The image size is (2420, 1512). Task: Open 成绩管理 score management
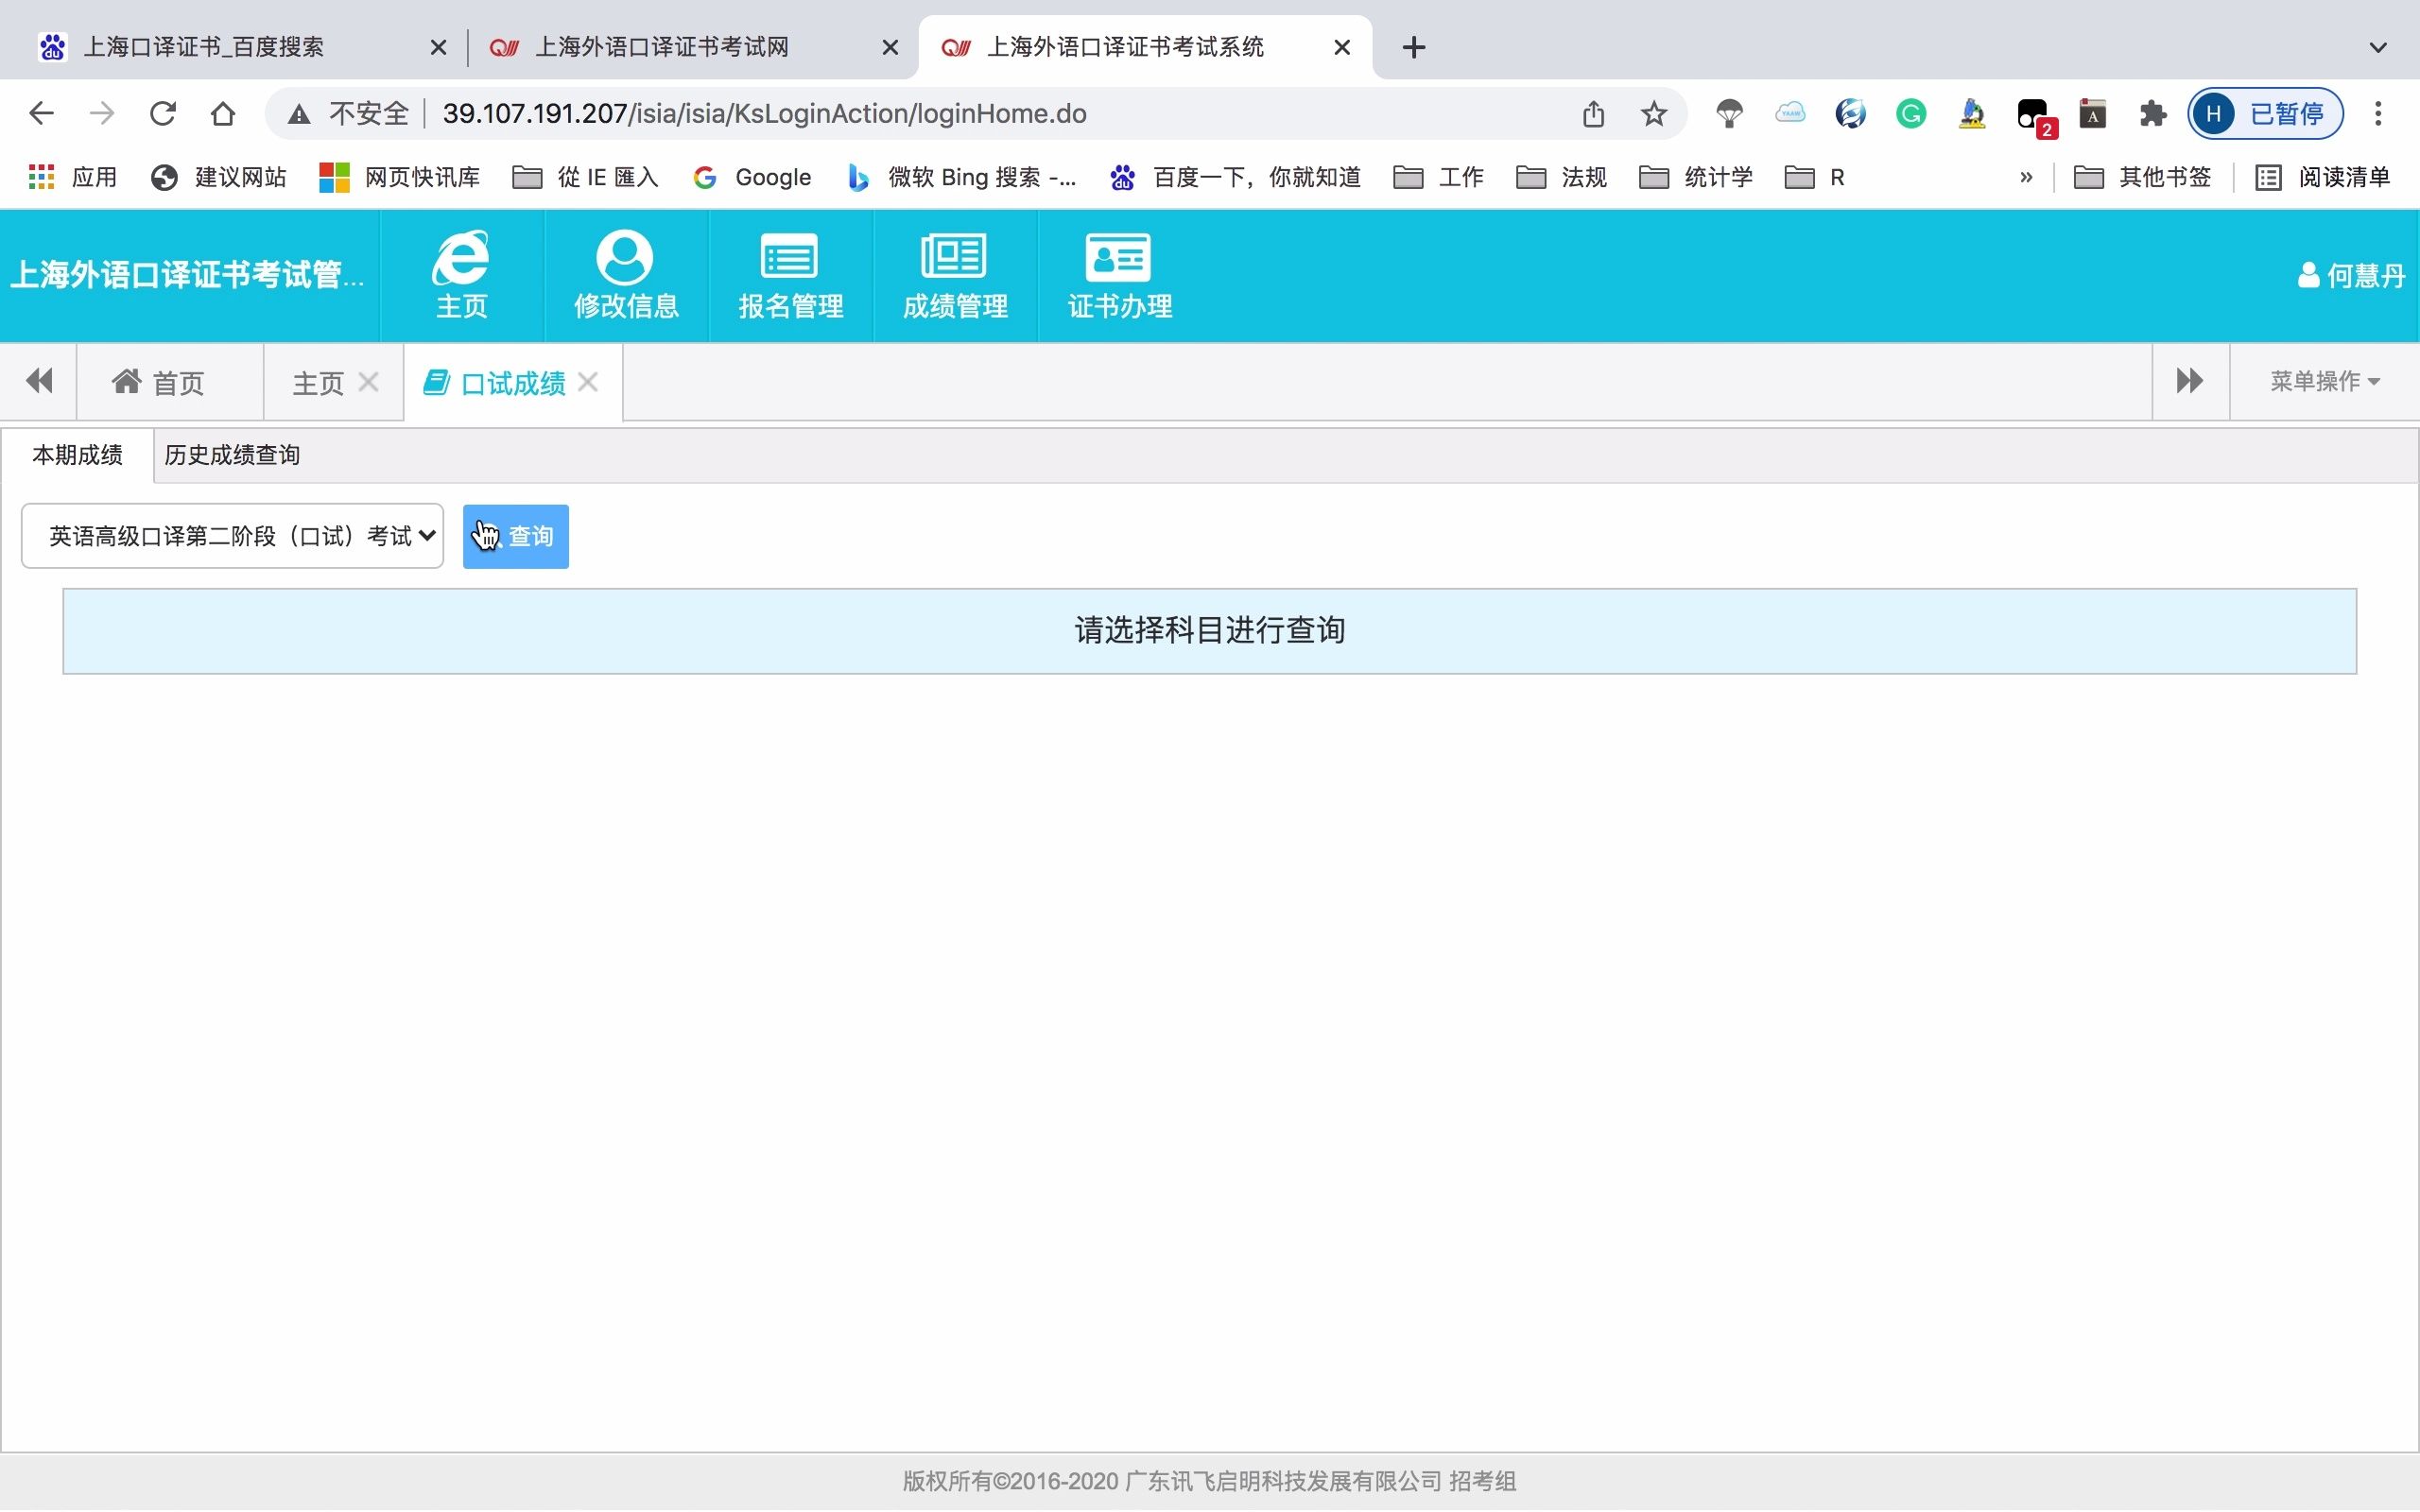pyautogui.click(x=955, y=275)
